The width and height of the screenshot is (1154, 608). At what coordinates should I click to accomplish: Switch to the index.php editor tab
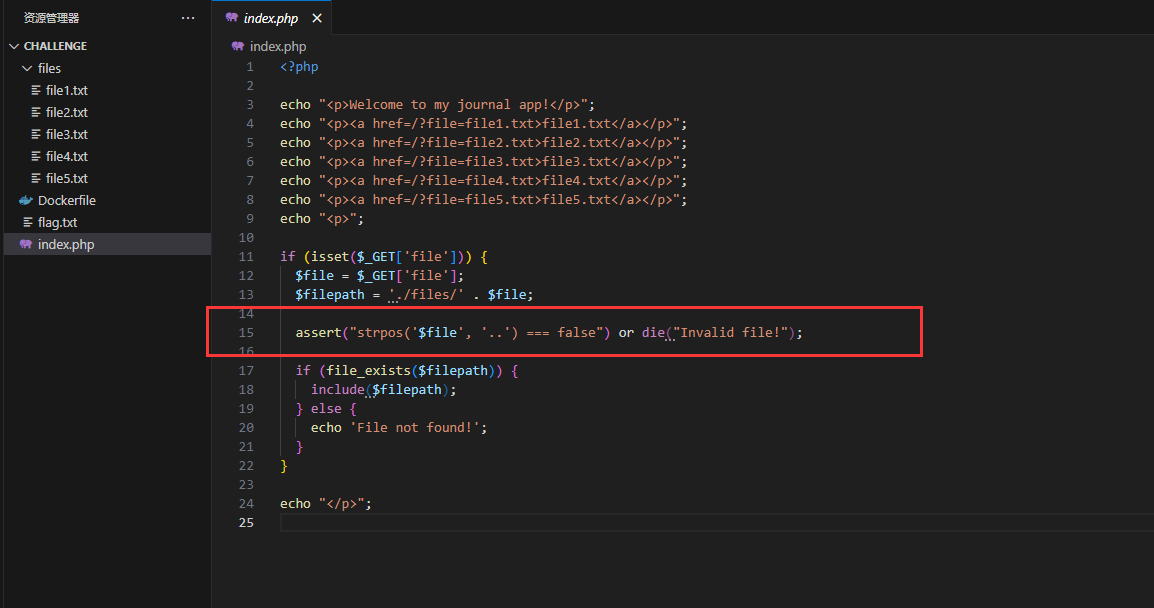click(270, 18)
